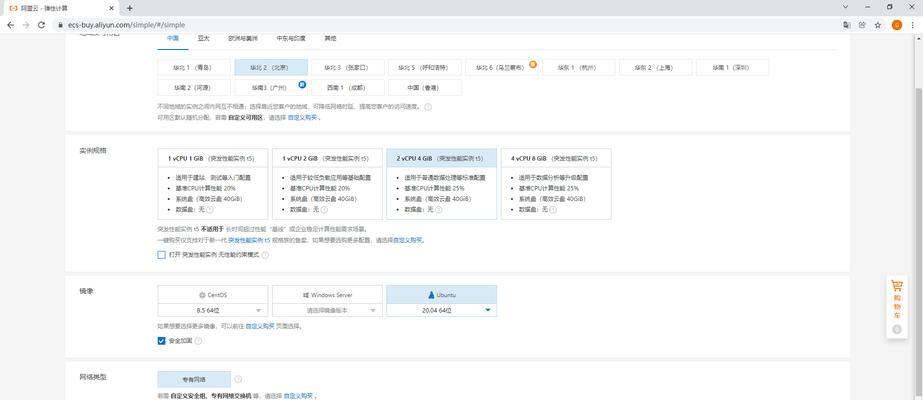
Task: Click data disk help icon in 1 vCPU 1 GiB card
Action: coord(210,209)
